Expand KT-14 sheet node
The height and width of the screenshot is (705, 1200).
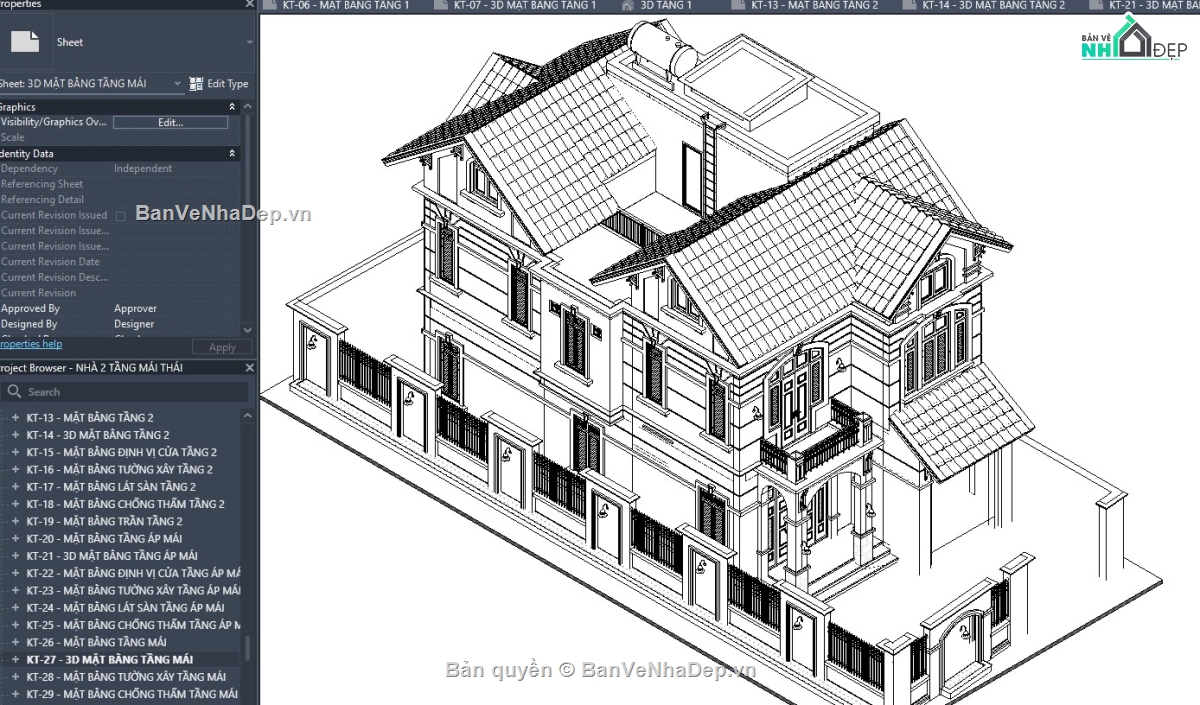point(15,435)
